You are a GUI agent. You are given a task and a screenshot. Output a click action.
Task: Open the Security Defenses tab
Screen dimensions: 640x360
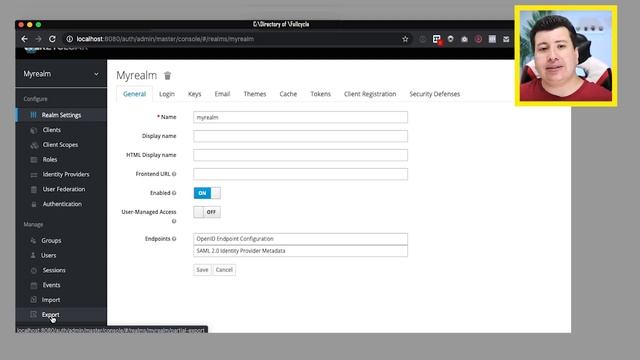[435, 94]
